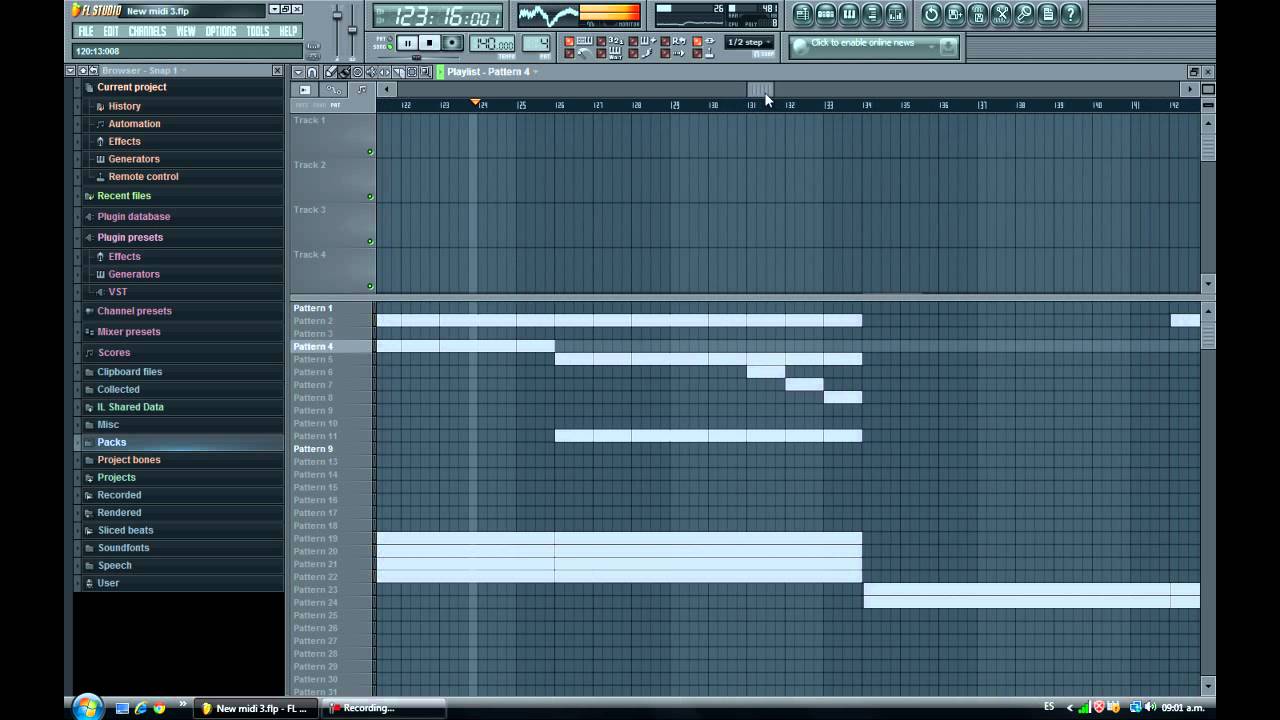Select the playlist slice tool

click(x=398, y=72)
